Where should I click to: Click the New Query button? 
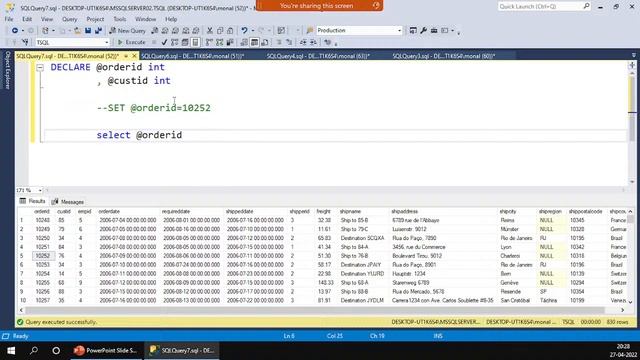click(128, 31)
